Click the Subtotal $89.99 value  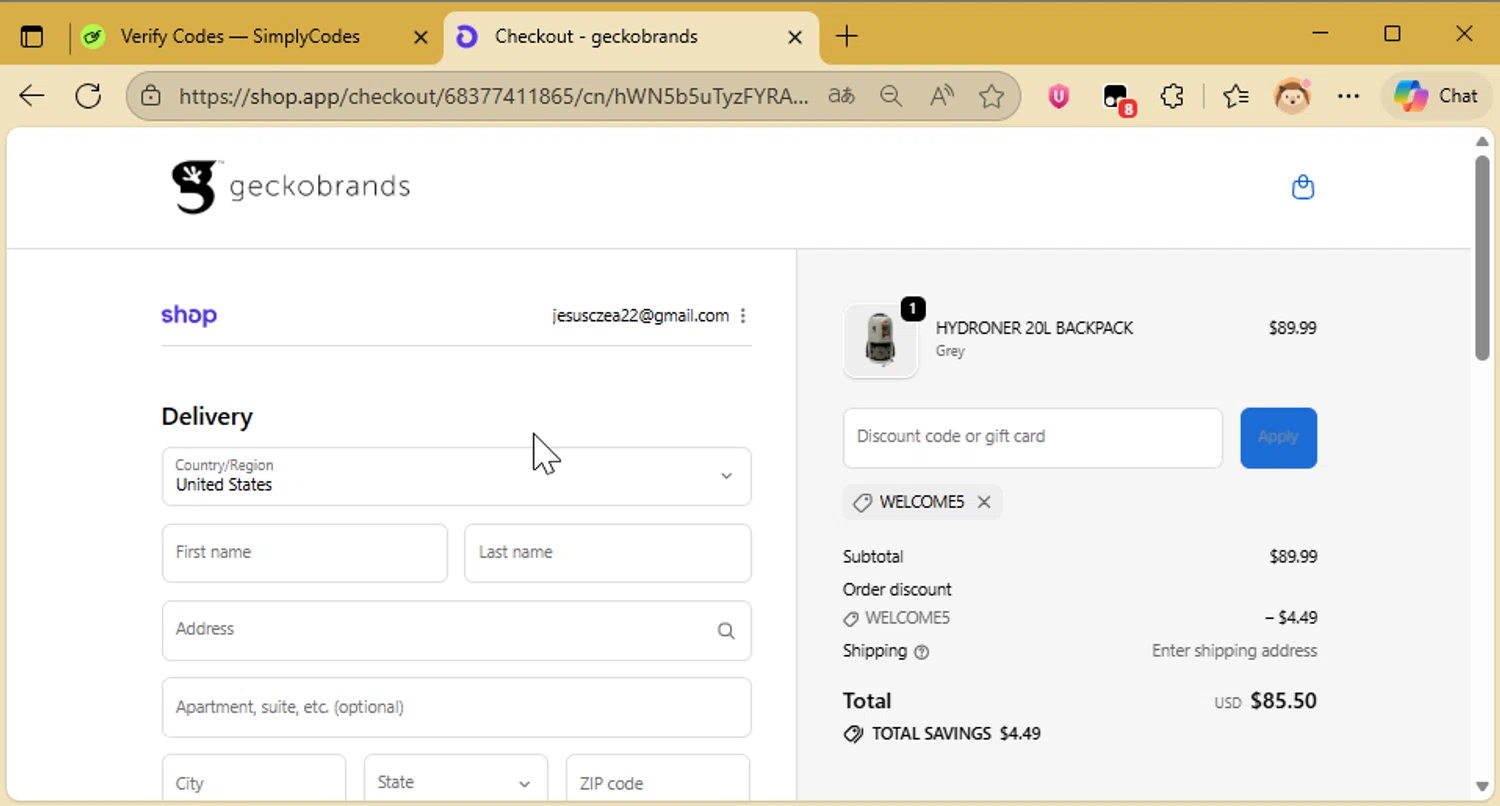tap(1293, 557)
